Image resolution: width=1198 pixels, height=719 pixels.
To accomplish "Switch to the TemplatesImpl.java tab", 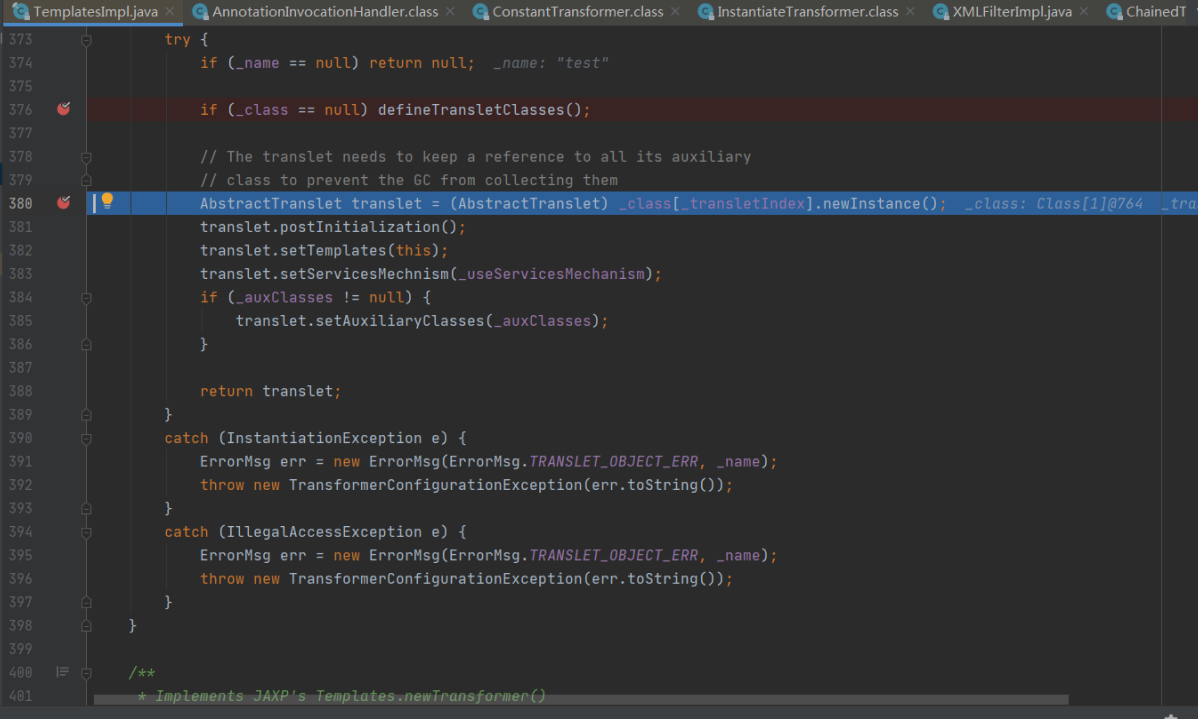I will (x=95, y=11).
